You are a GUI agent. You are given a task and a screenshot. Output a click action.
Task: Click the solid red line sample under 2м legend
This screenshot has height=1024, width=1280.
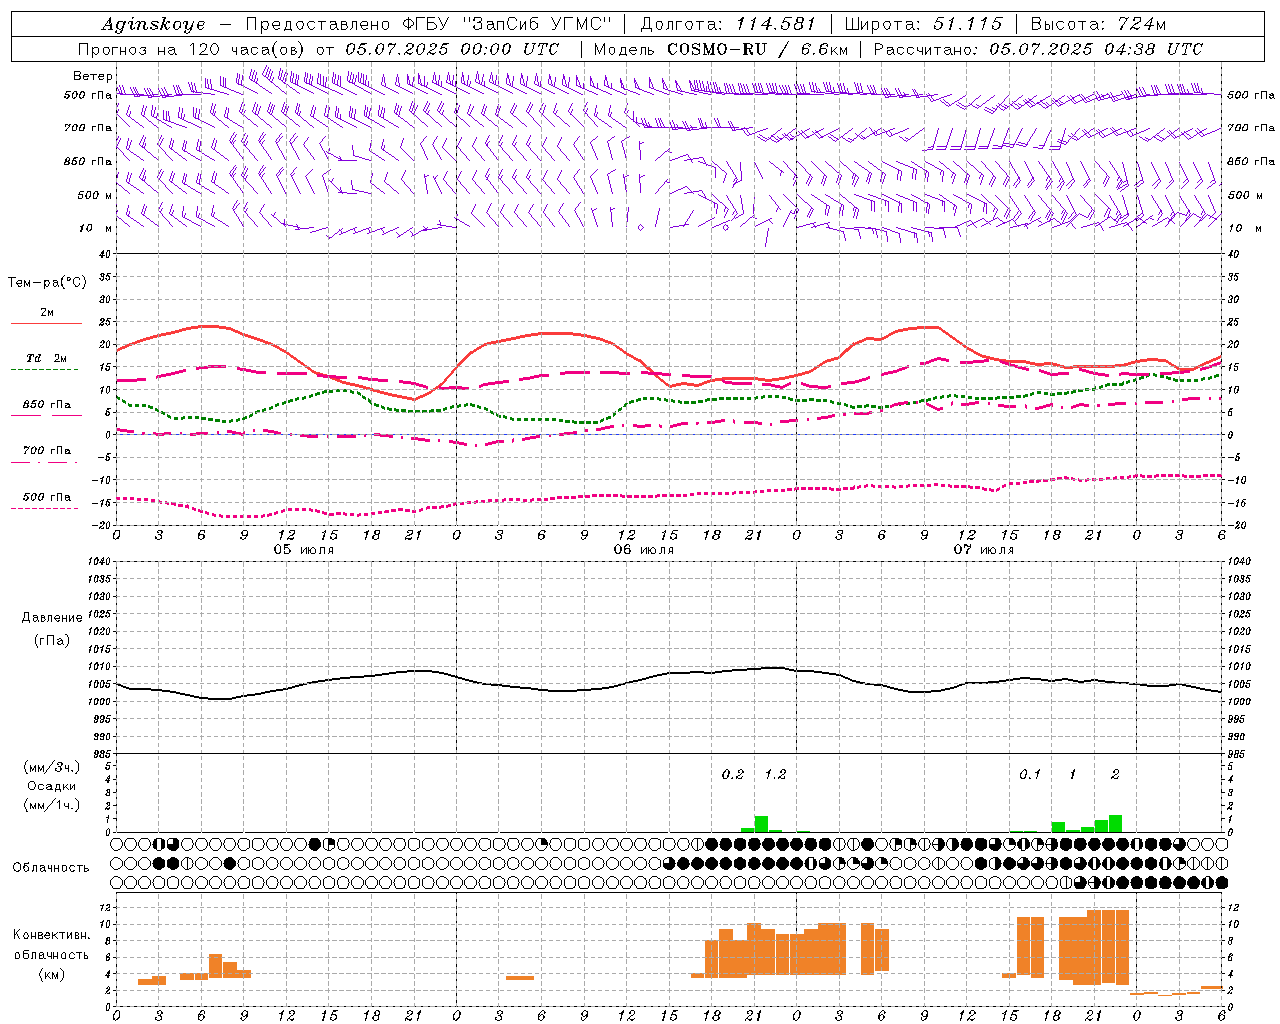point(46,324)
